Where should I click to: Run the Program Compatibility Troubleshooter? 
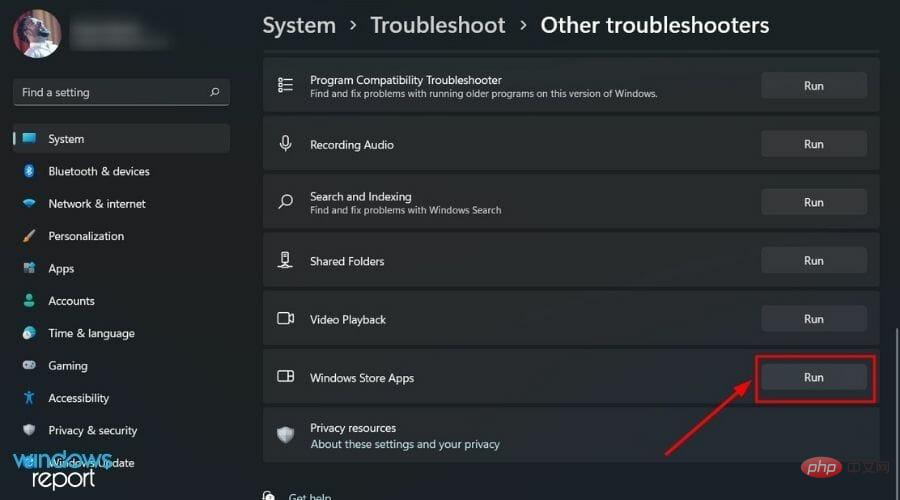813,86
